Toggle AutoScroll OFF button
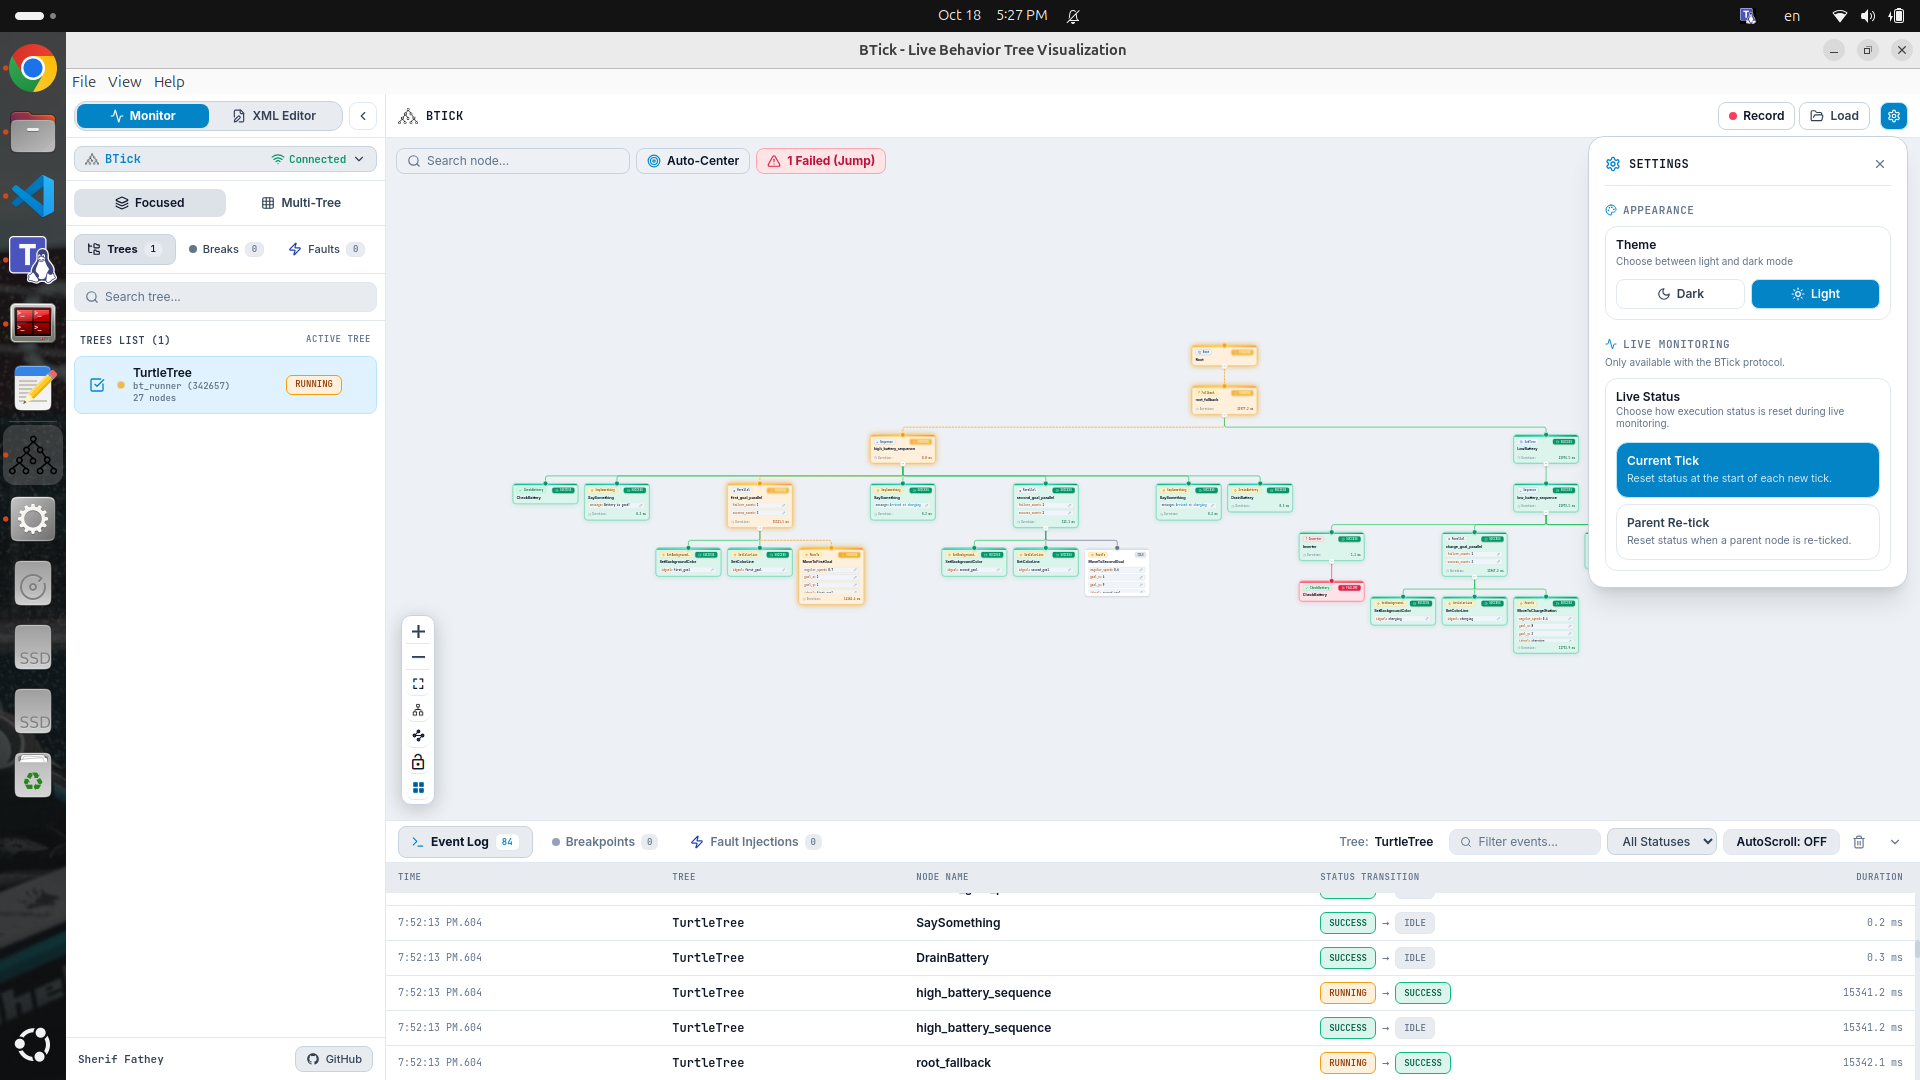 [x=1781, y=842]
